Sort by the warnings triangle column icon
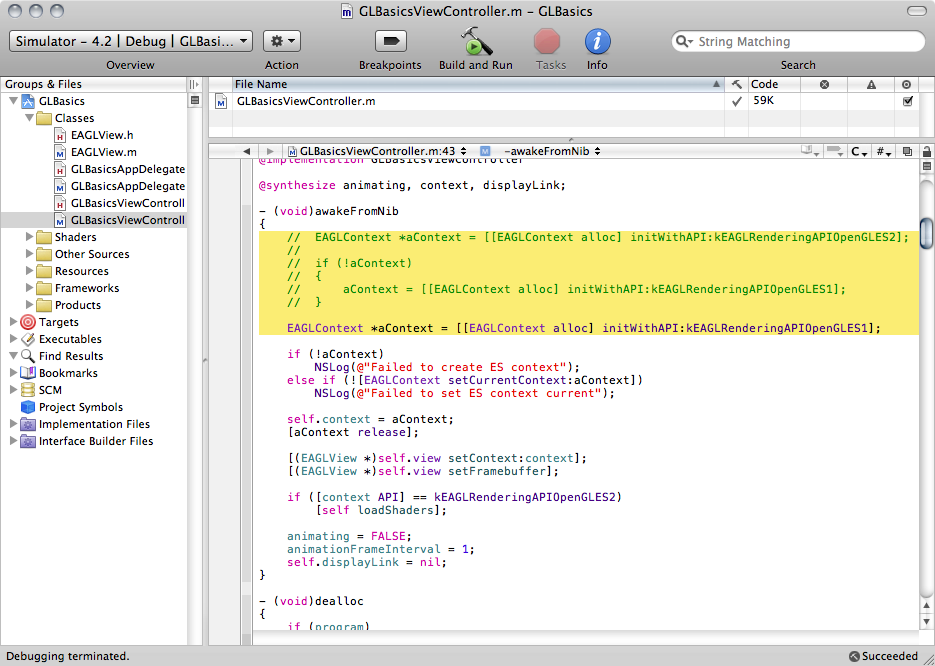The image size is (935, 666). tap(871, 85)
